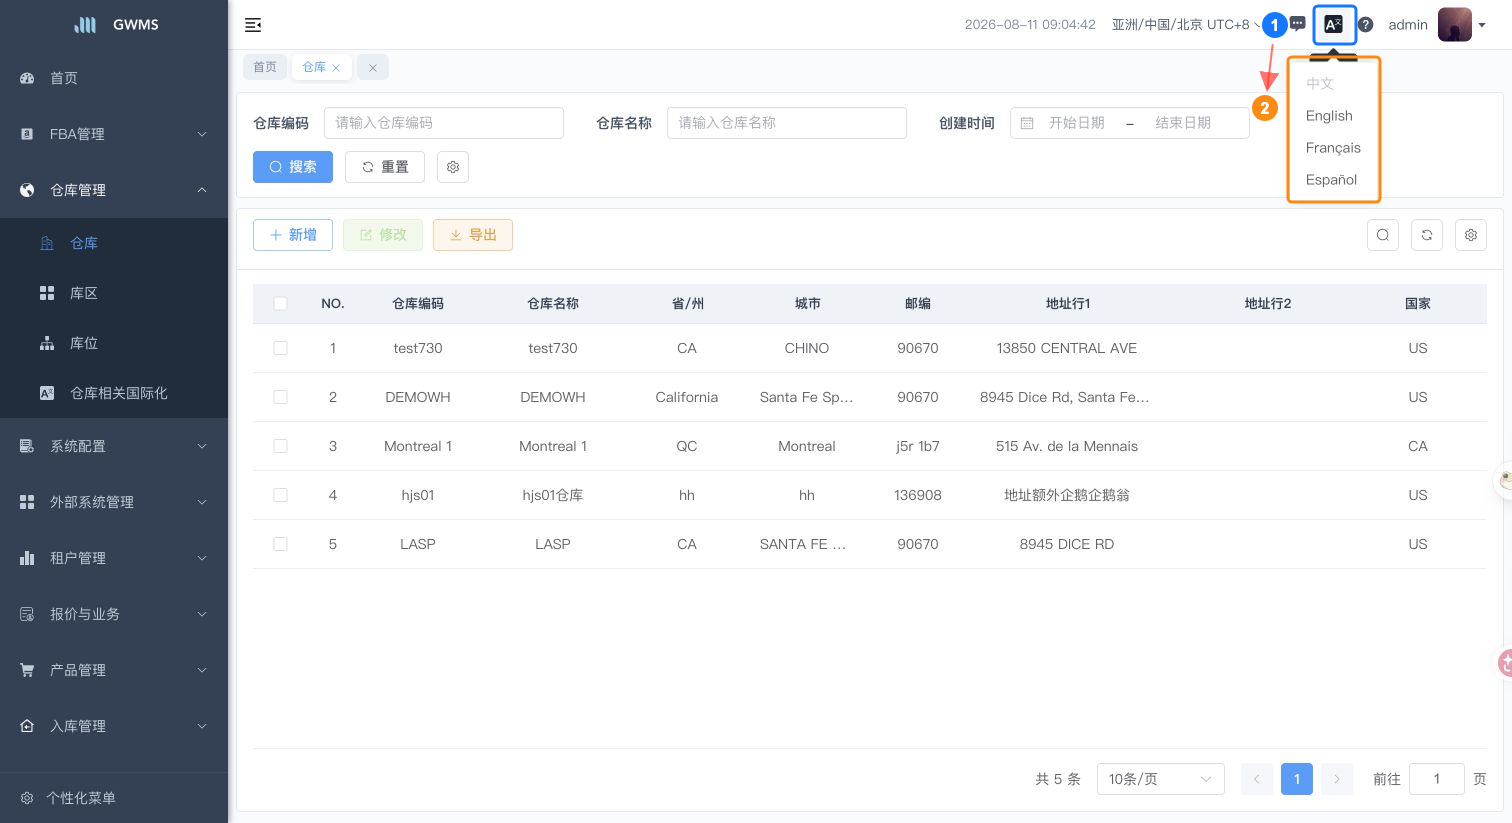Open the 仓库 sidebar submenu item
This screenshot has height=823, width=1512.
point(114,243)
